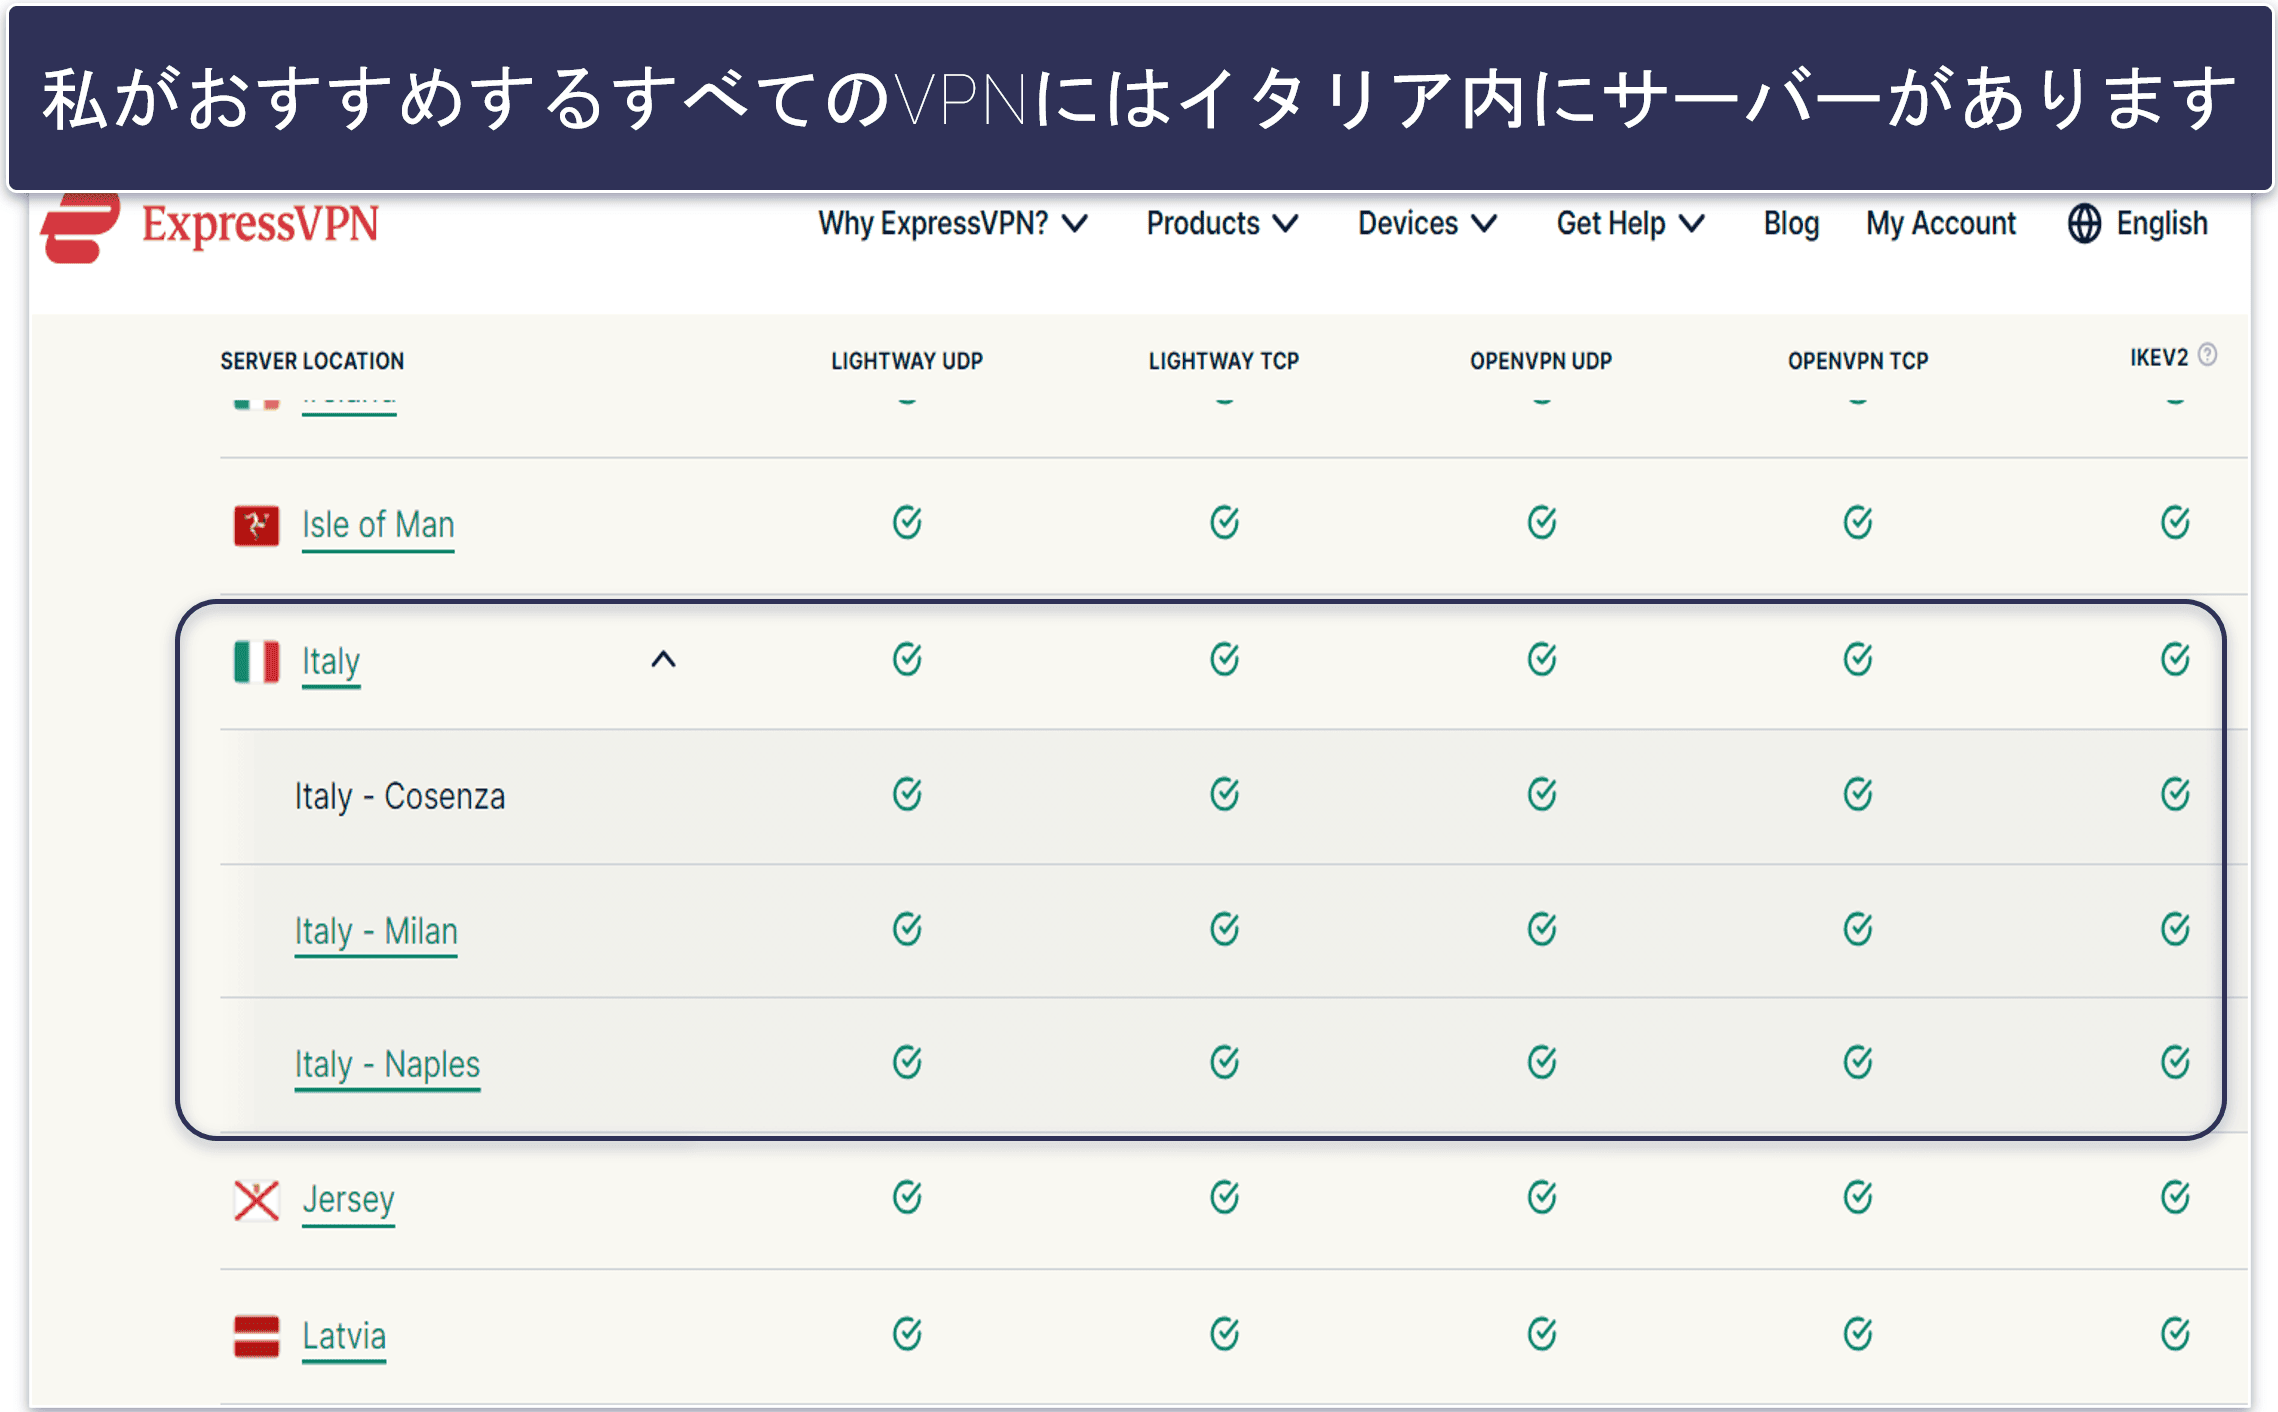
Task: Click the LIGHTWAY UDP column header
Action: (x=907, y=361)
